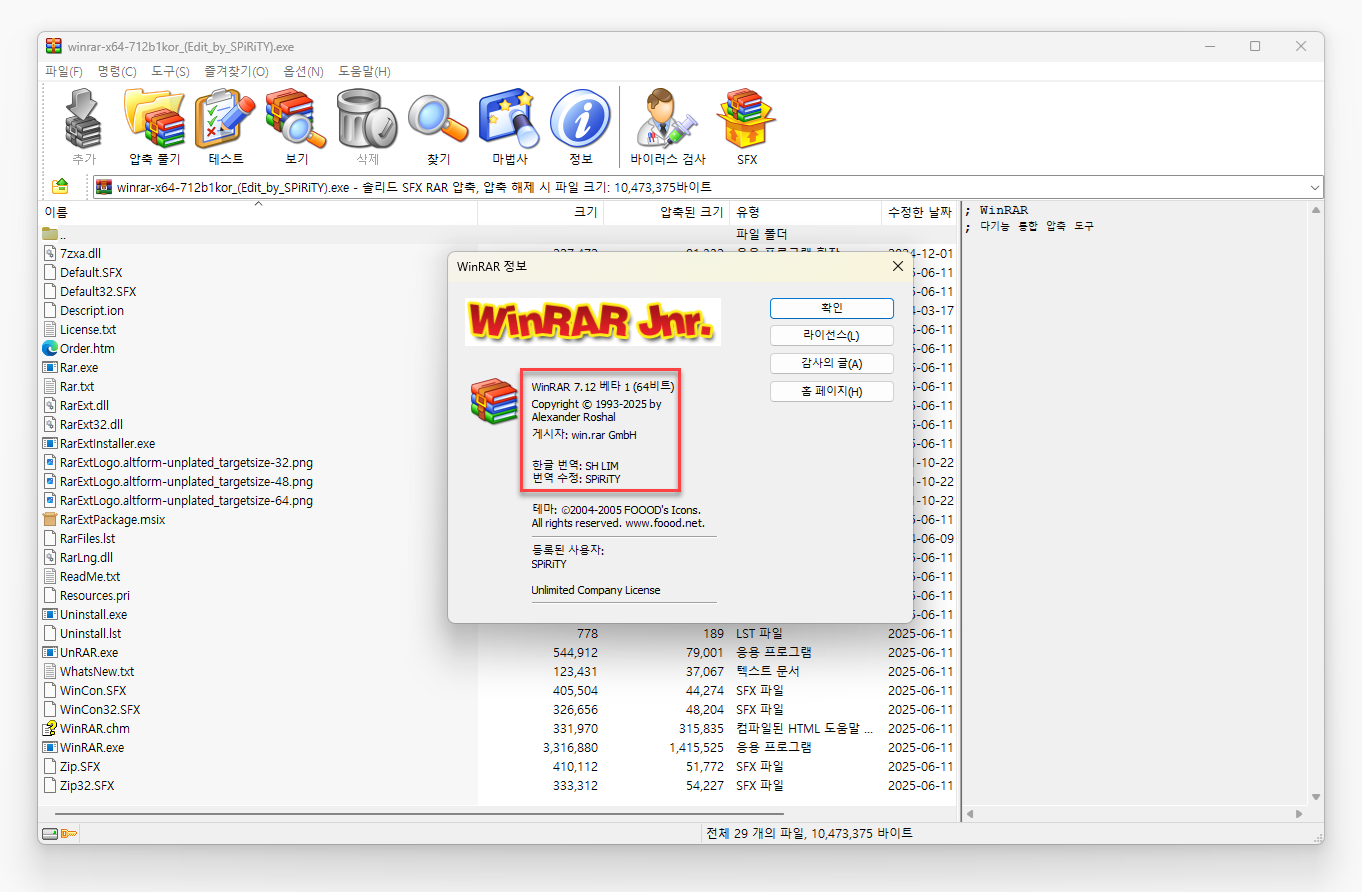Open the 즐겨찾기(O) menu
Viewport: 1362px width, 892px height.
coord(236,71)
